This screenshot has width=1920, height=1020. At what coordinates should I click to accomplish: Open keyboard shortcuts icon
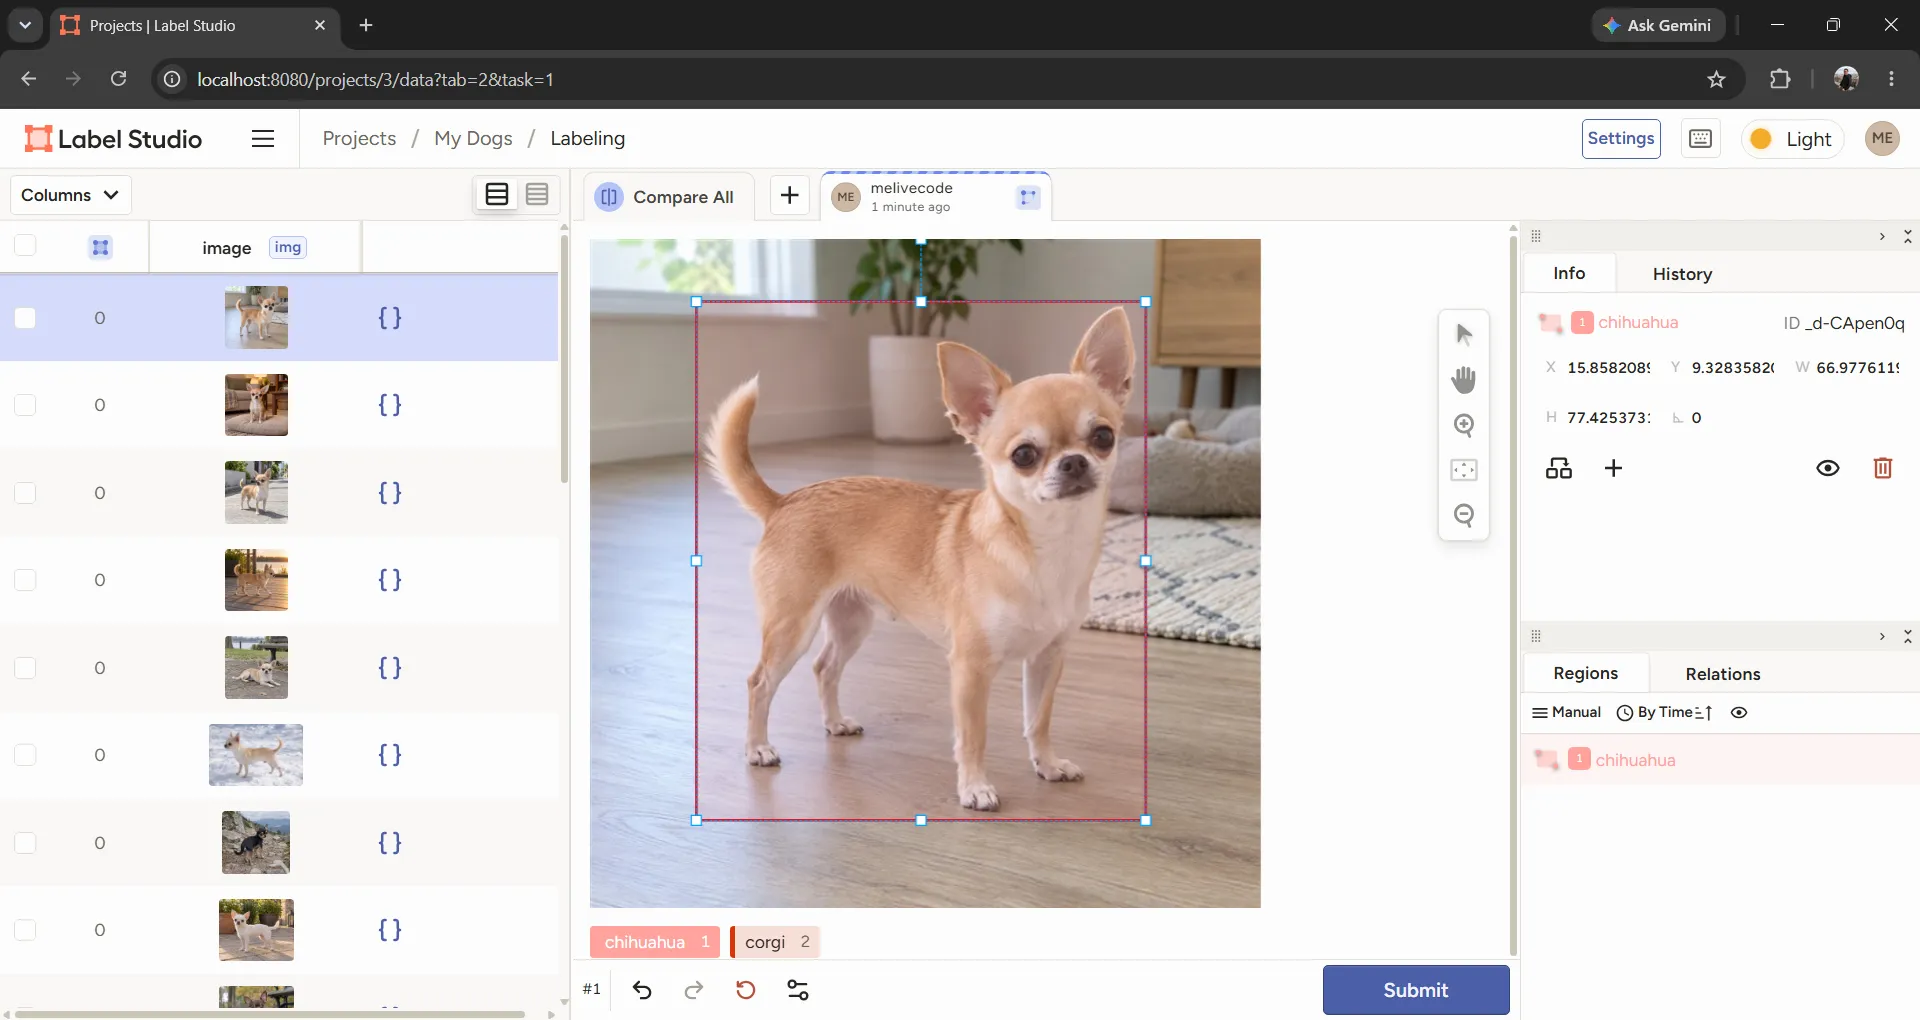1700,139
